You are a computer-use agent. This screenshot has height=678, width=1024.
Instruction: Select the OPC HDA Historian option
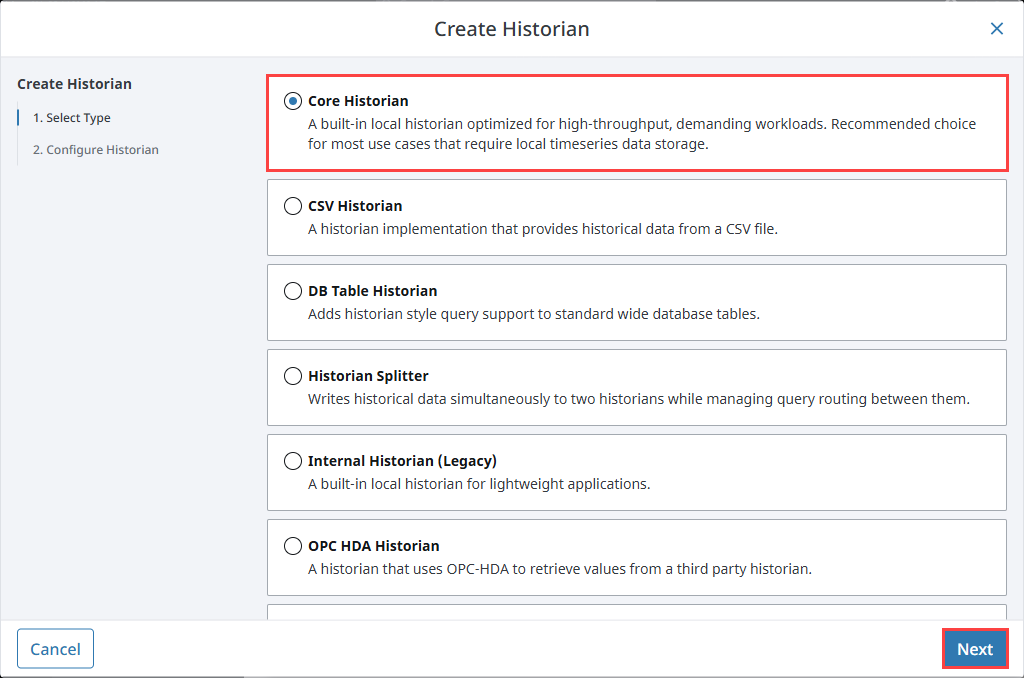point(292,546)
